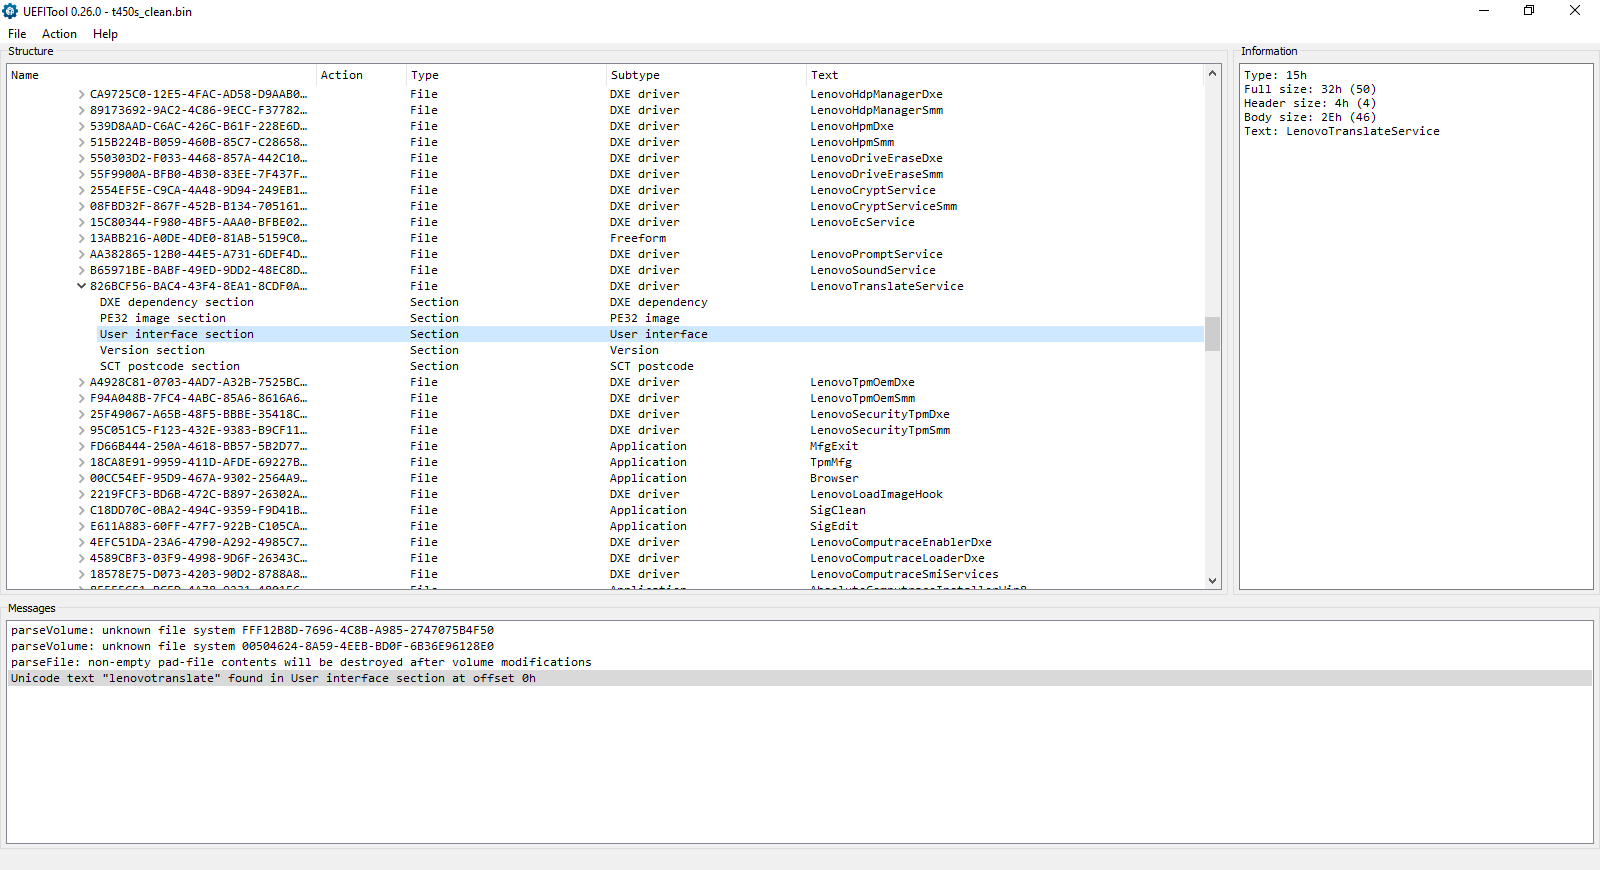Select the 95C051C5-F123-432E file row

pyautogui.click(x=605, y=430)
